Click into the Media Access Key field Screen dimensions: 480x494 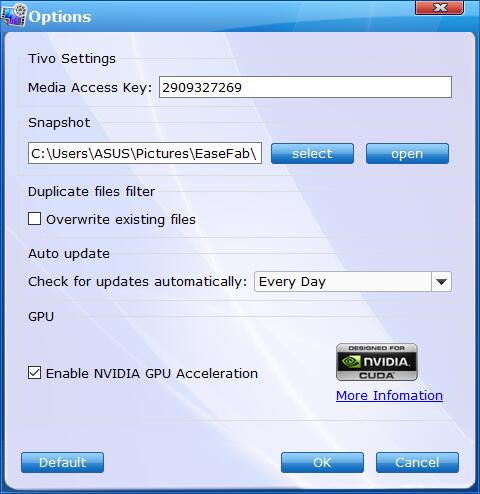coord(305,87)
